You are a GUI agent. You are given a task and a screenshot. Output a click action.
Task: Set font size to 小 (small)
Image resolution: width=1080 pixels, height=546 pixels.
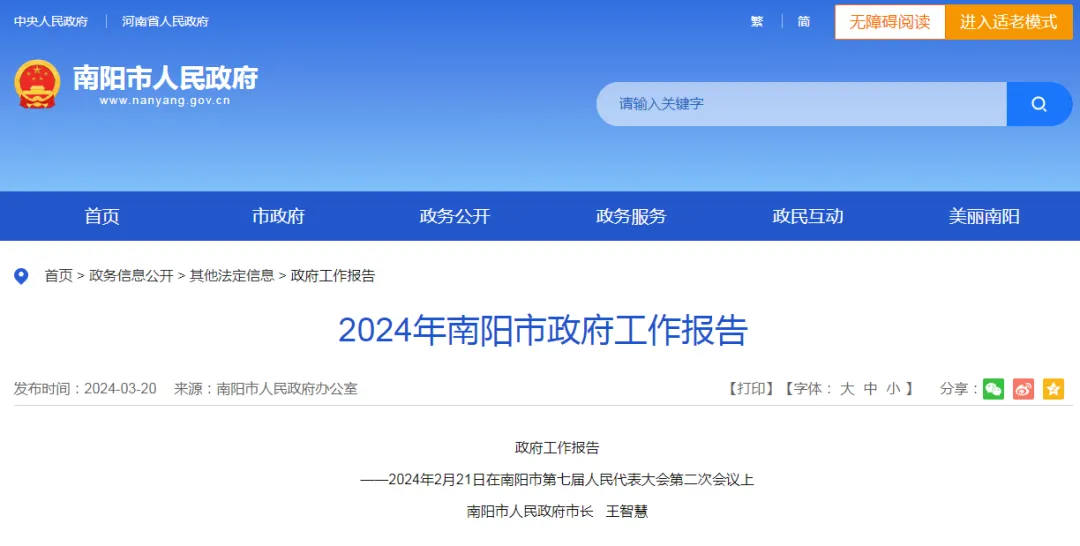pos(893,389)
